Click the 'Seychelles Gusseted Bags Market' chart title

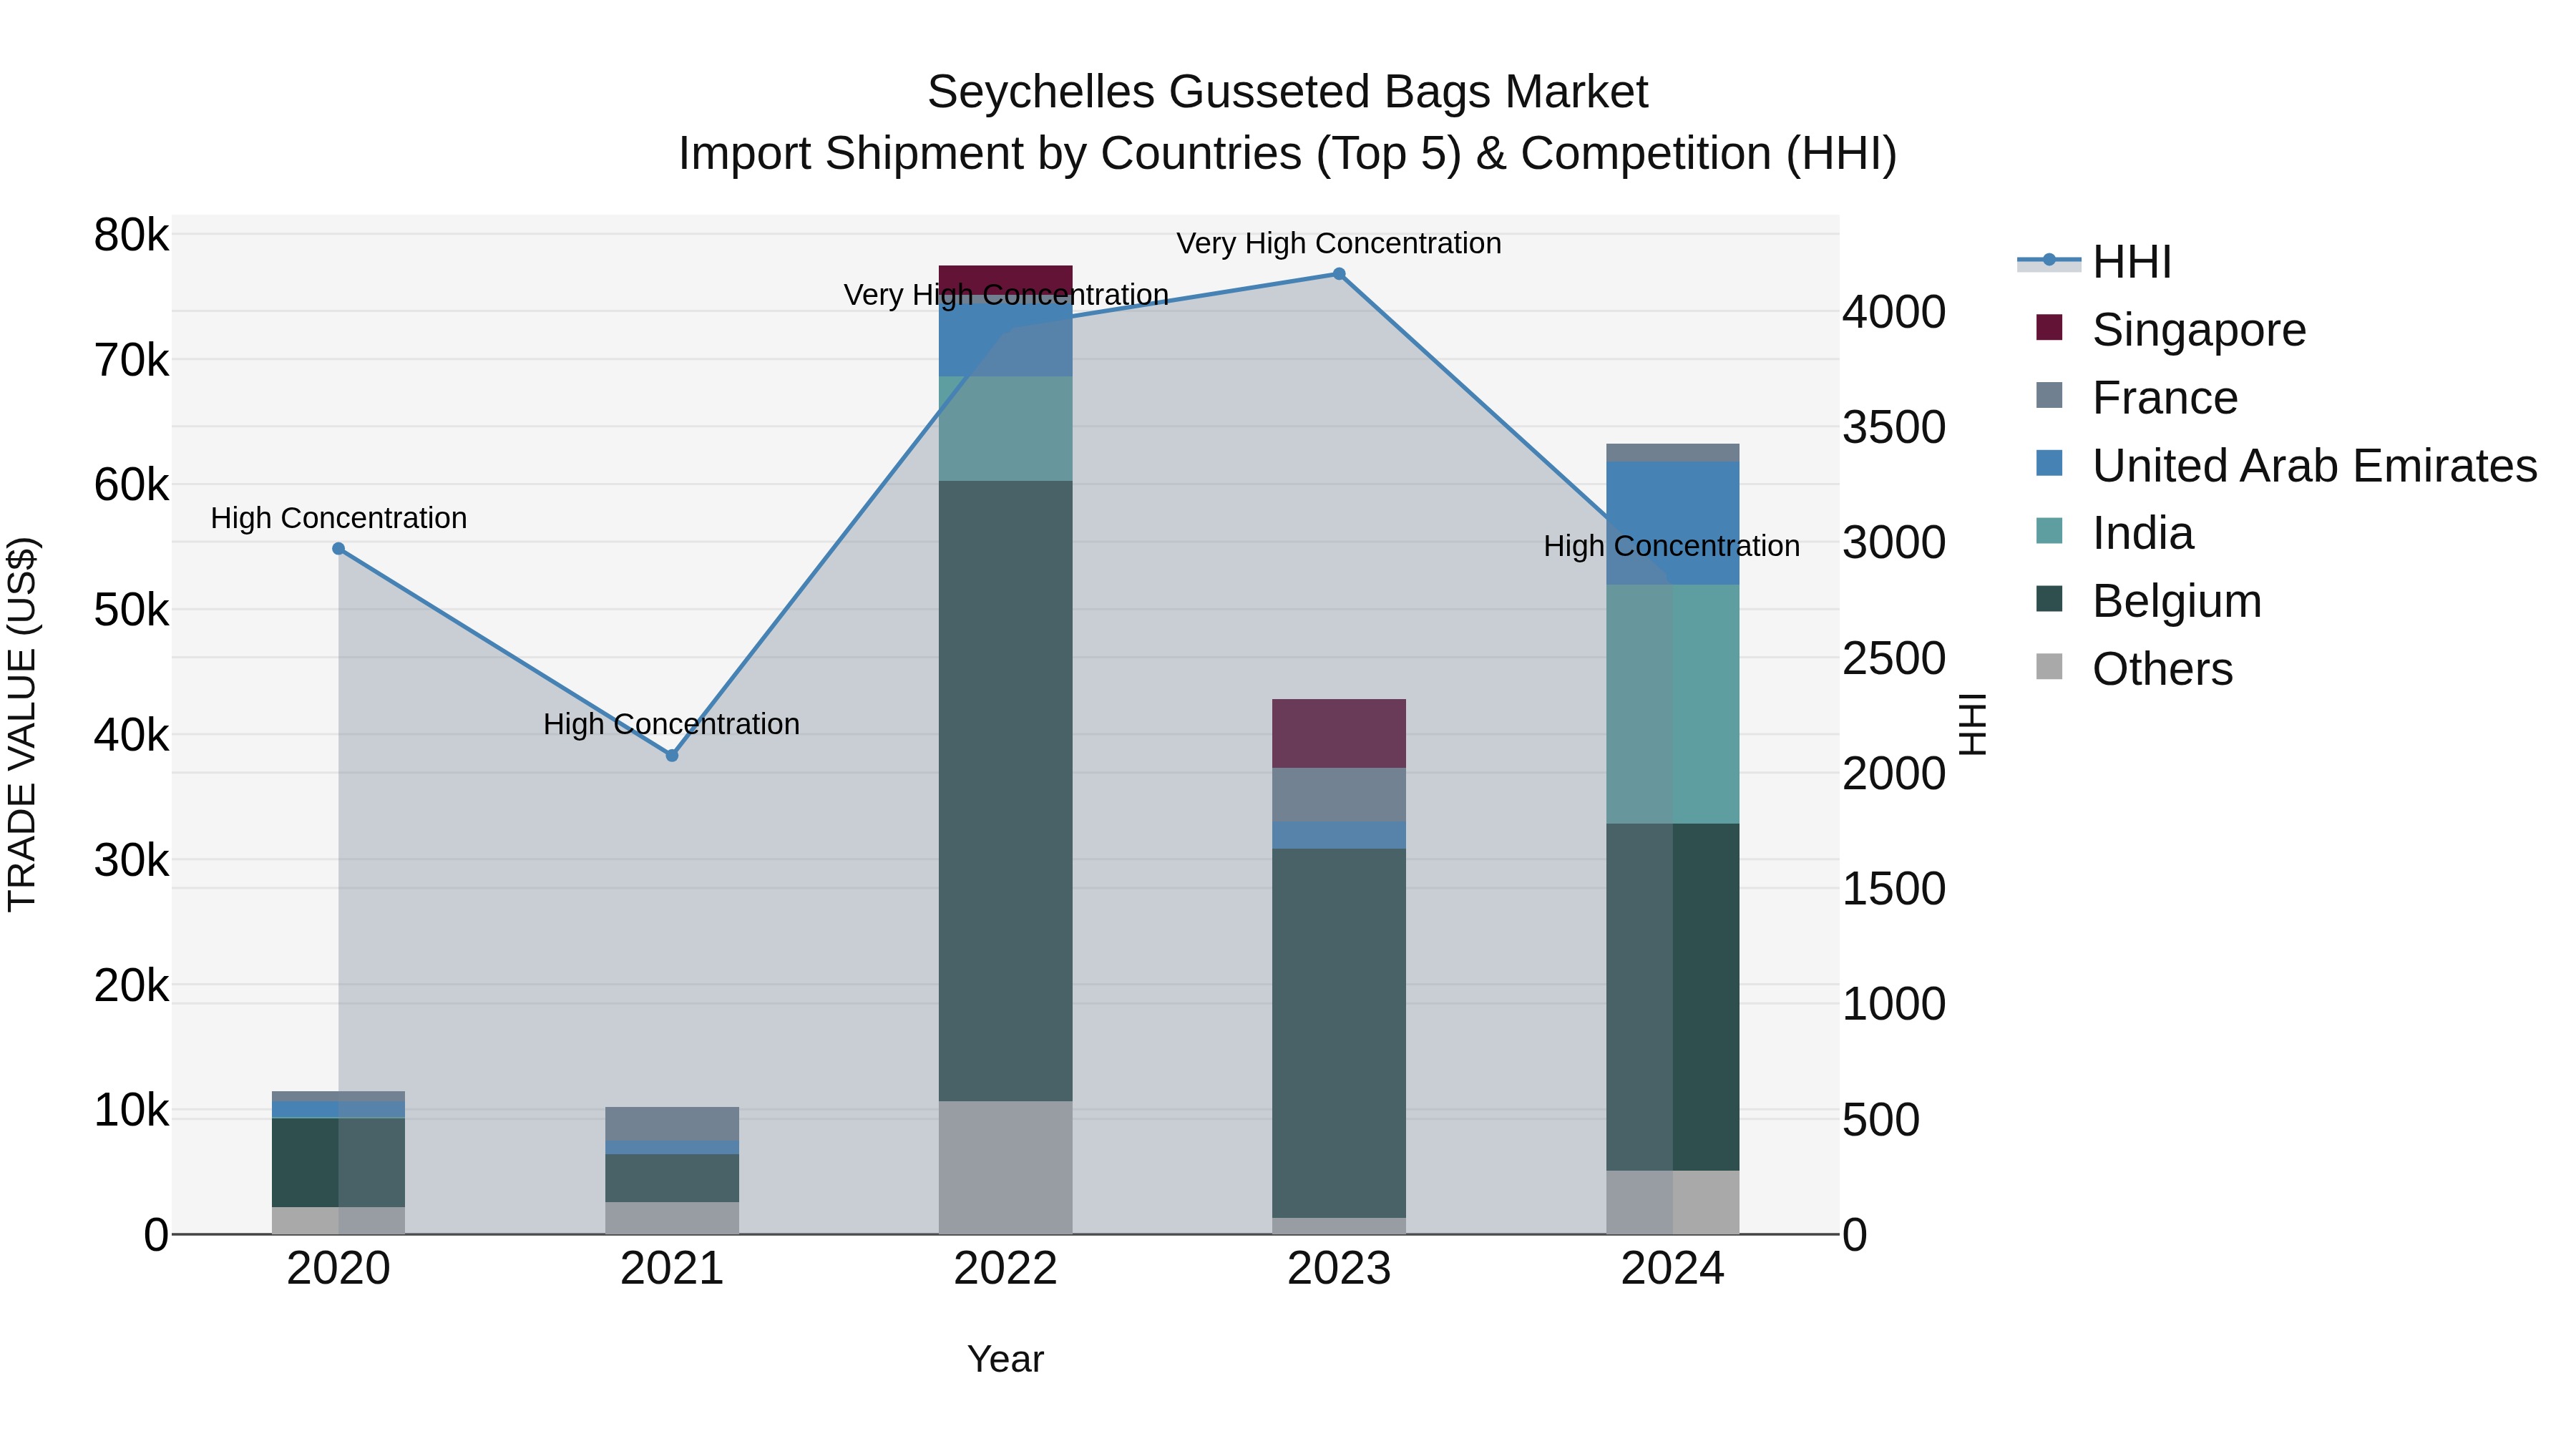tap(1287, 92)
